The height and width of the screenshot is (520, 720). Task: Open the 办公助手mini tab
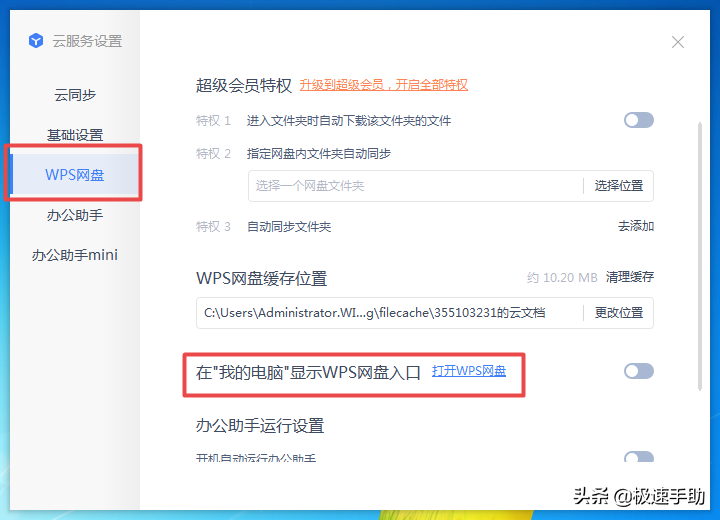click(75, 255)
